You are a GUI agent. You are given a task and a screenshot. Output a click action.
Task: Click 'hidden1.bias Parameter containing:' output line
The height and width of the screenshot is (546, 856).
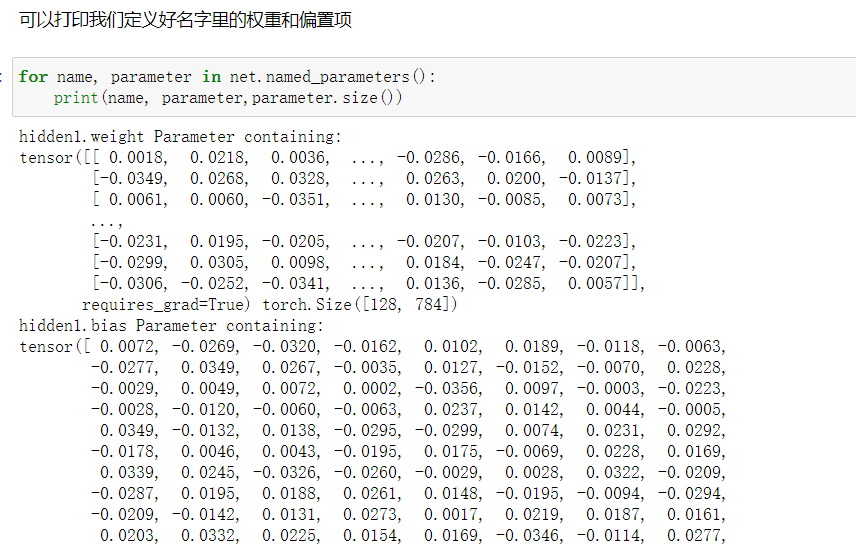(x=171, y=325)
